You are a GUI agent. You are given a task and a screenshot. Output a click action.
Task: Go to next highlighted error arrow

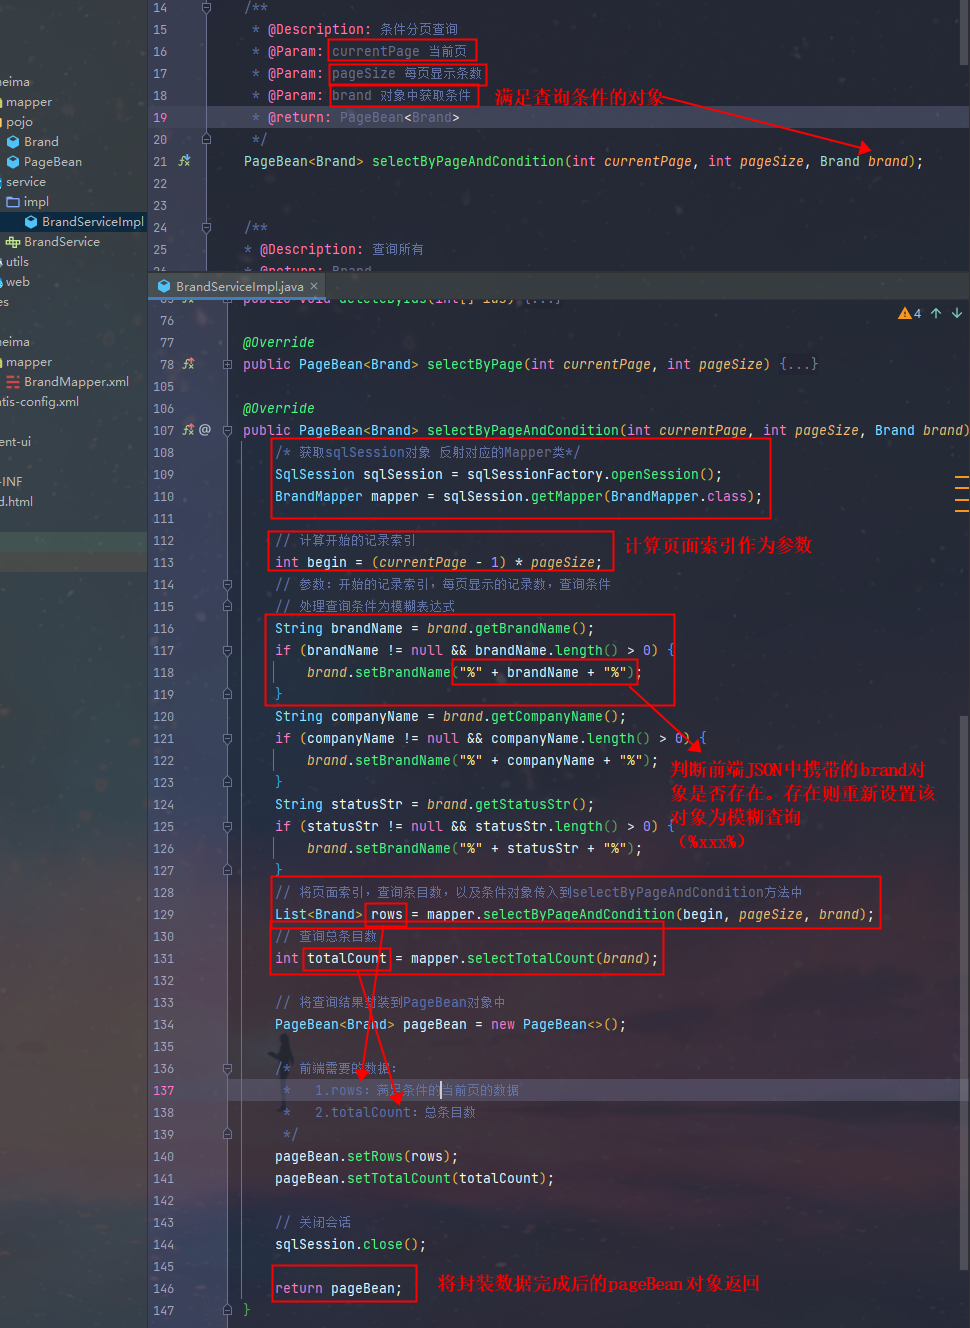point(957,313)
